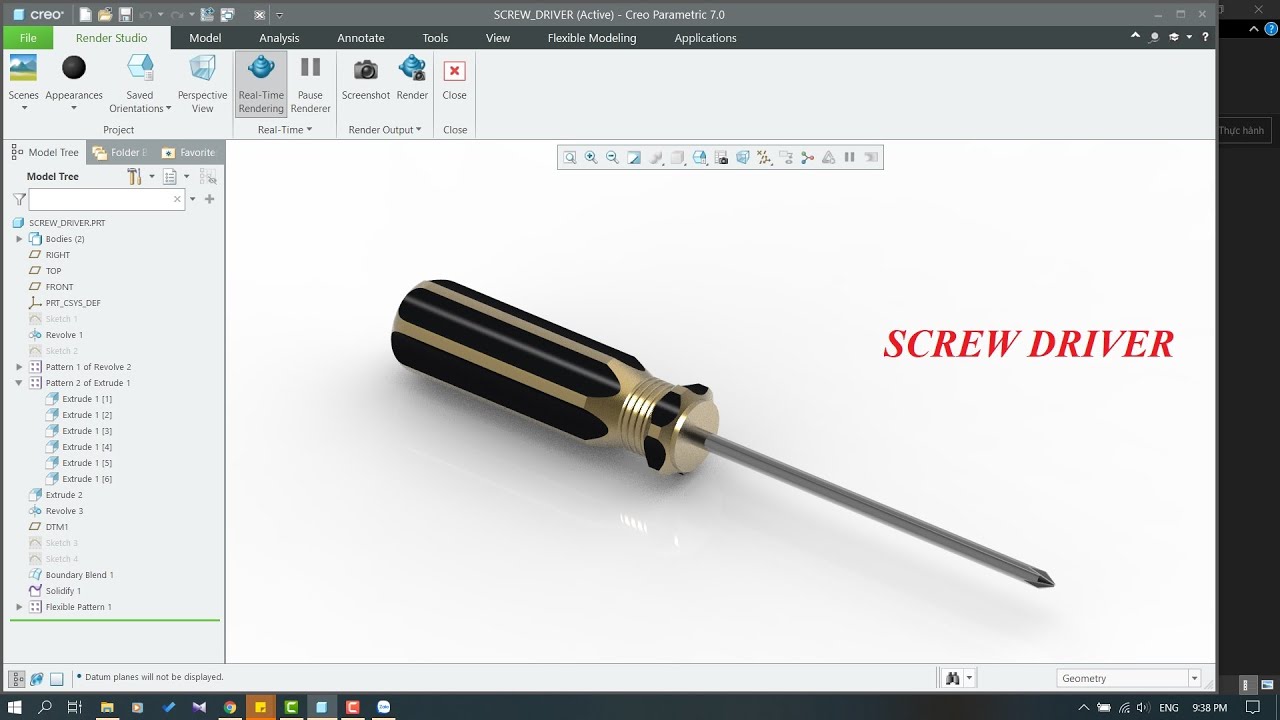
Task: Open the Flexible Modeling tab
Action: point(592,38)
